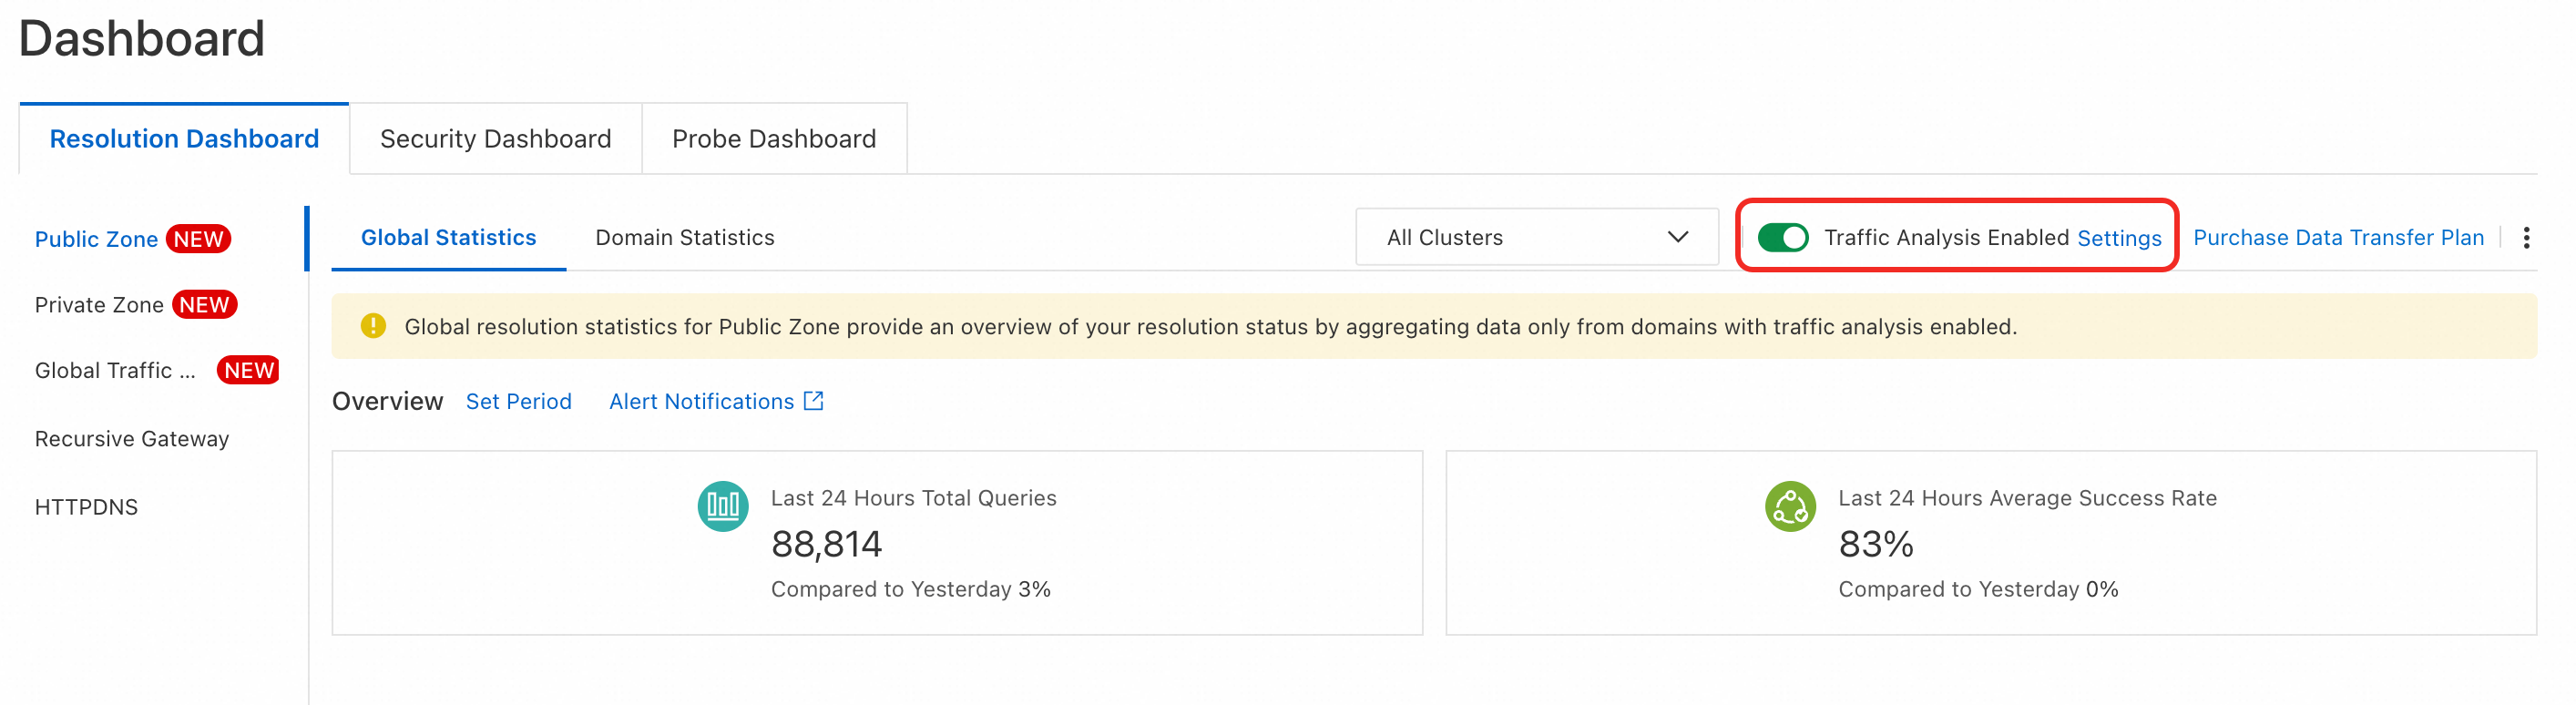Switch to the Security Dashboard tab

tap(495, 139)
